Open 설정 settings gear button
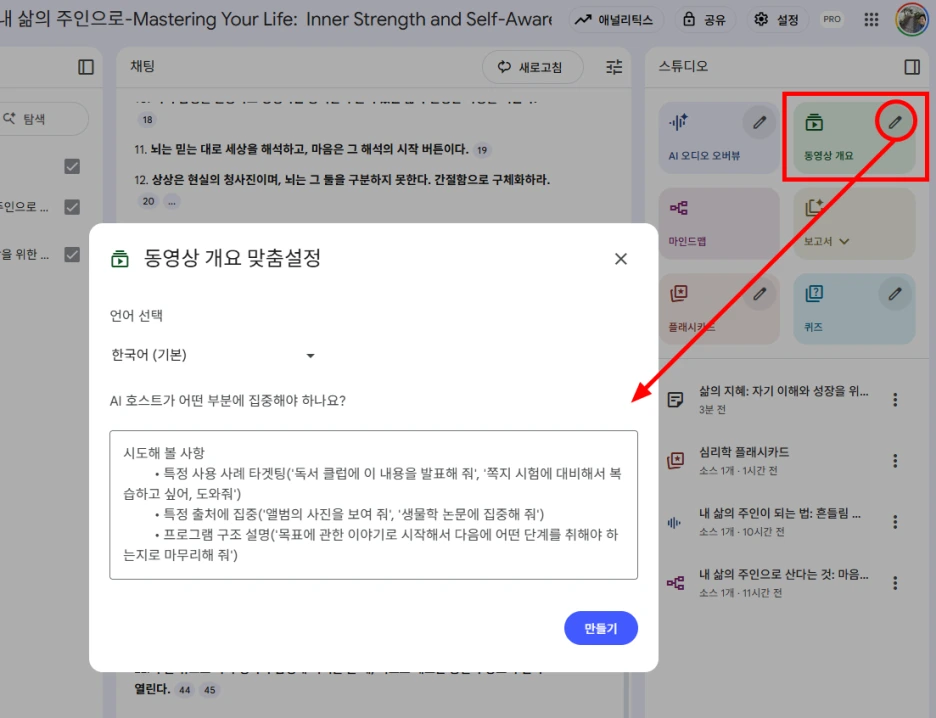The width and height of the screenshot is (936, 718). [x=776, y=20]
